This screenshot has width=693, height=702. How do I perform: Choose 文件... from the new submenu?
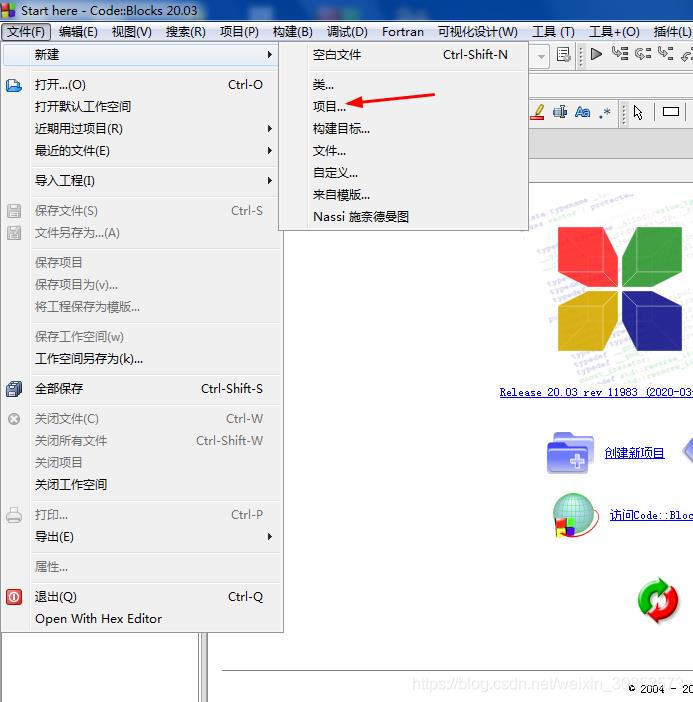tap(403, 150)
